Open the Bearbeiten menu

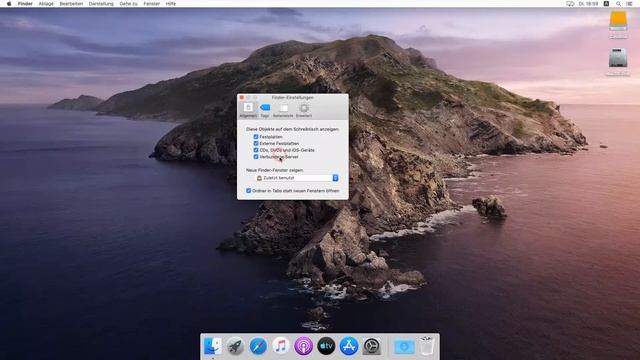tap(71, 4)
